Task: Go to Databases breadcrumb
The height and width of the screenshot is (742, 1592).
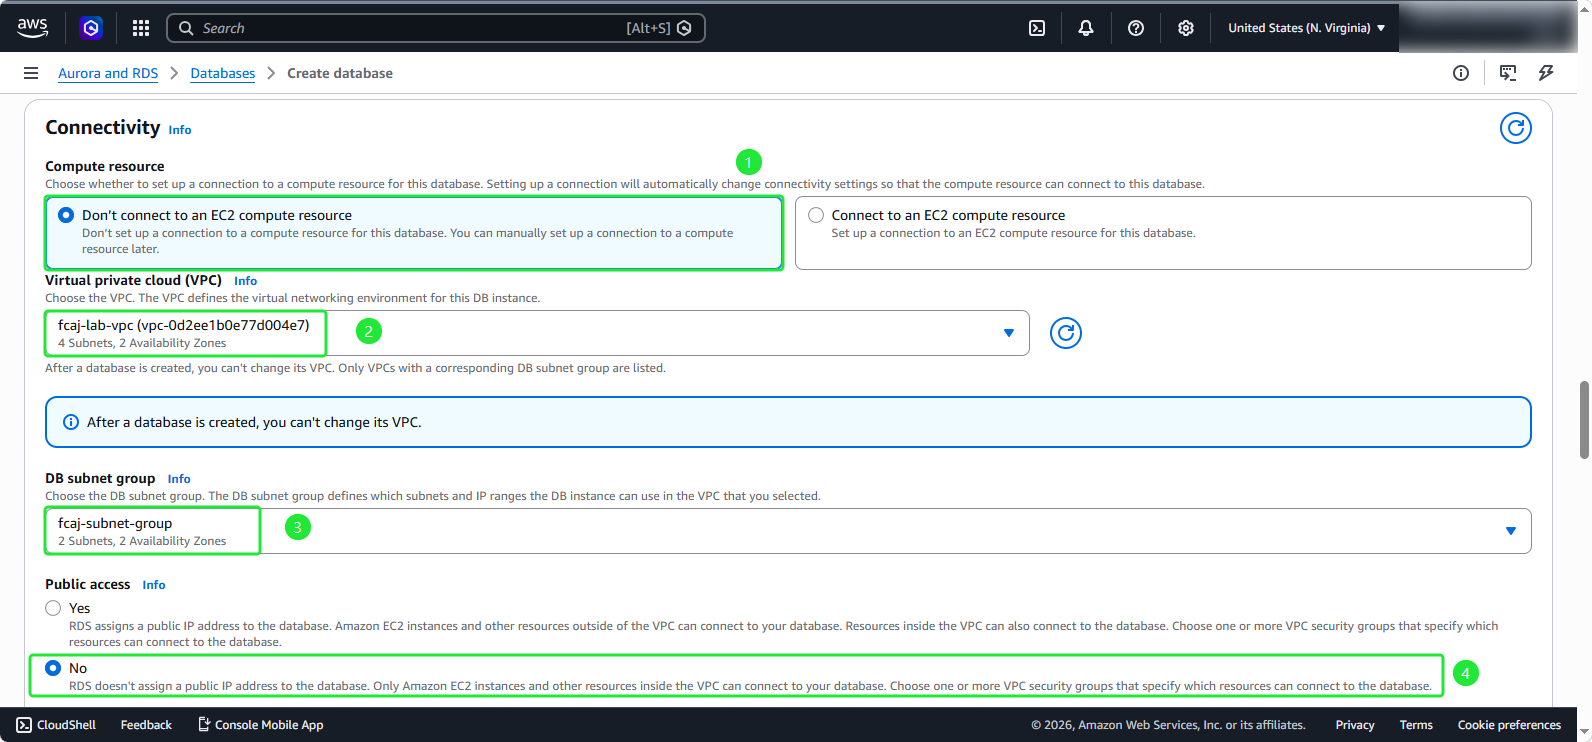Action: pos(223,73)
